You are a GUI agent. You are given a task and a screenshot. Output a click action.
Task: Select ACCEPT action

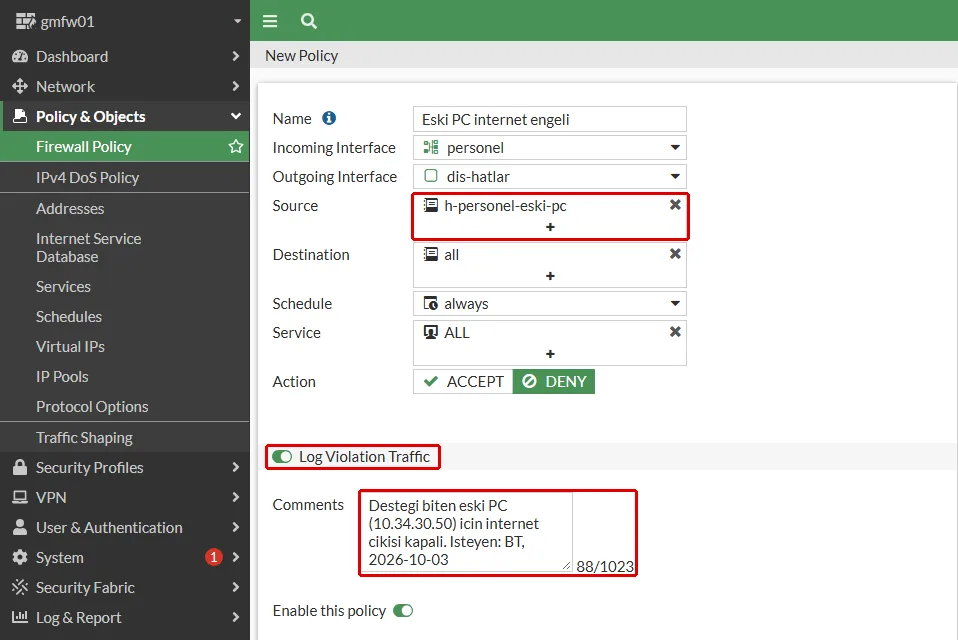(463, 382)
